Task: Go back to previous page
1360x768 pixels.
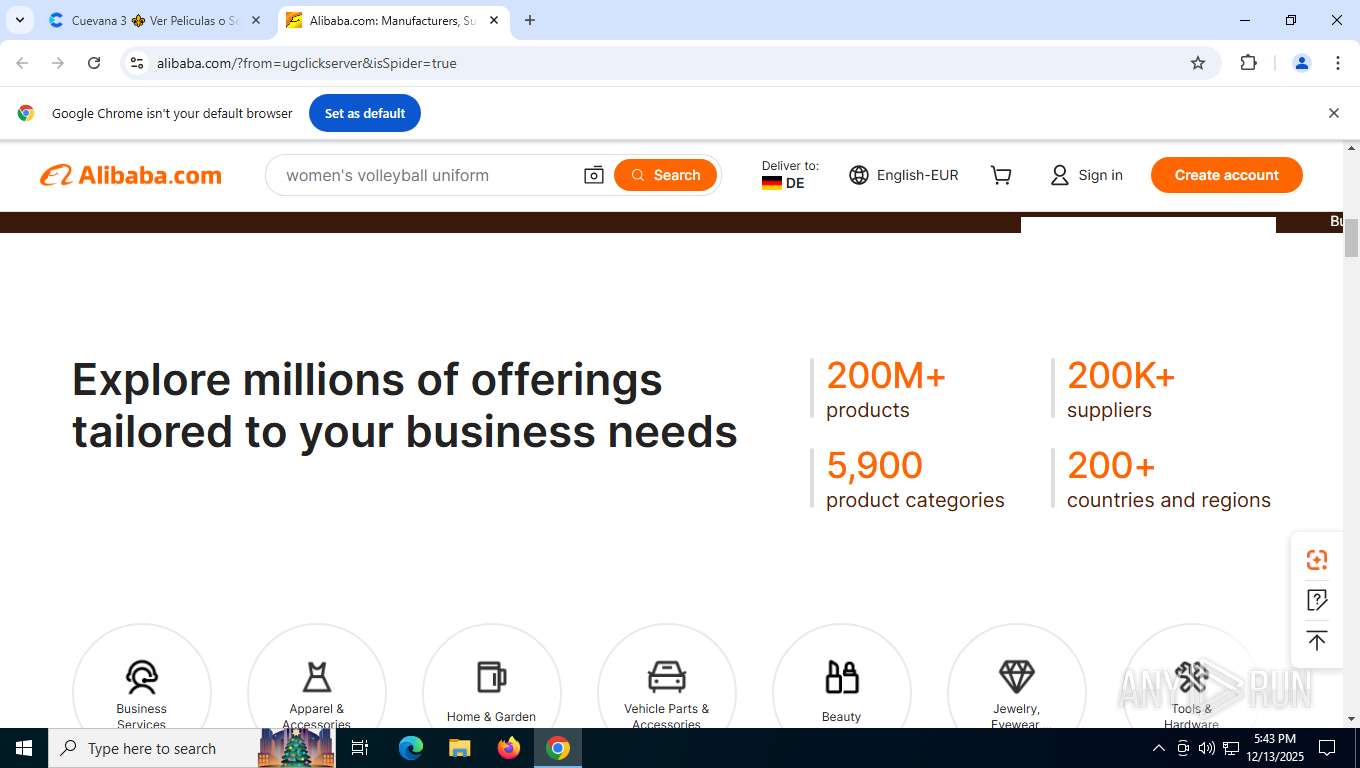Action: coord(22,63)
